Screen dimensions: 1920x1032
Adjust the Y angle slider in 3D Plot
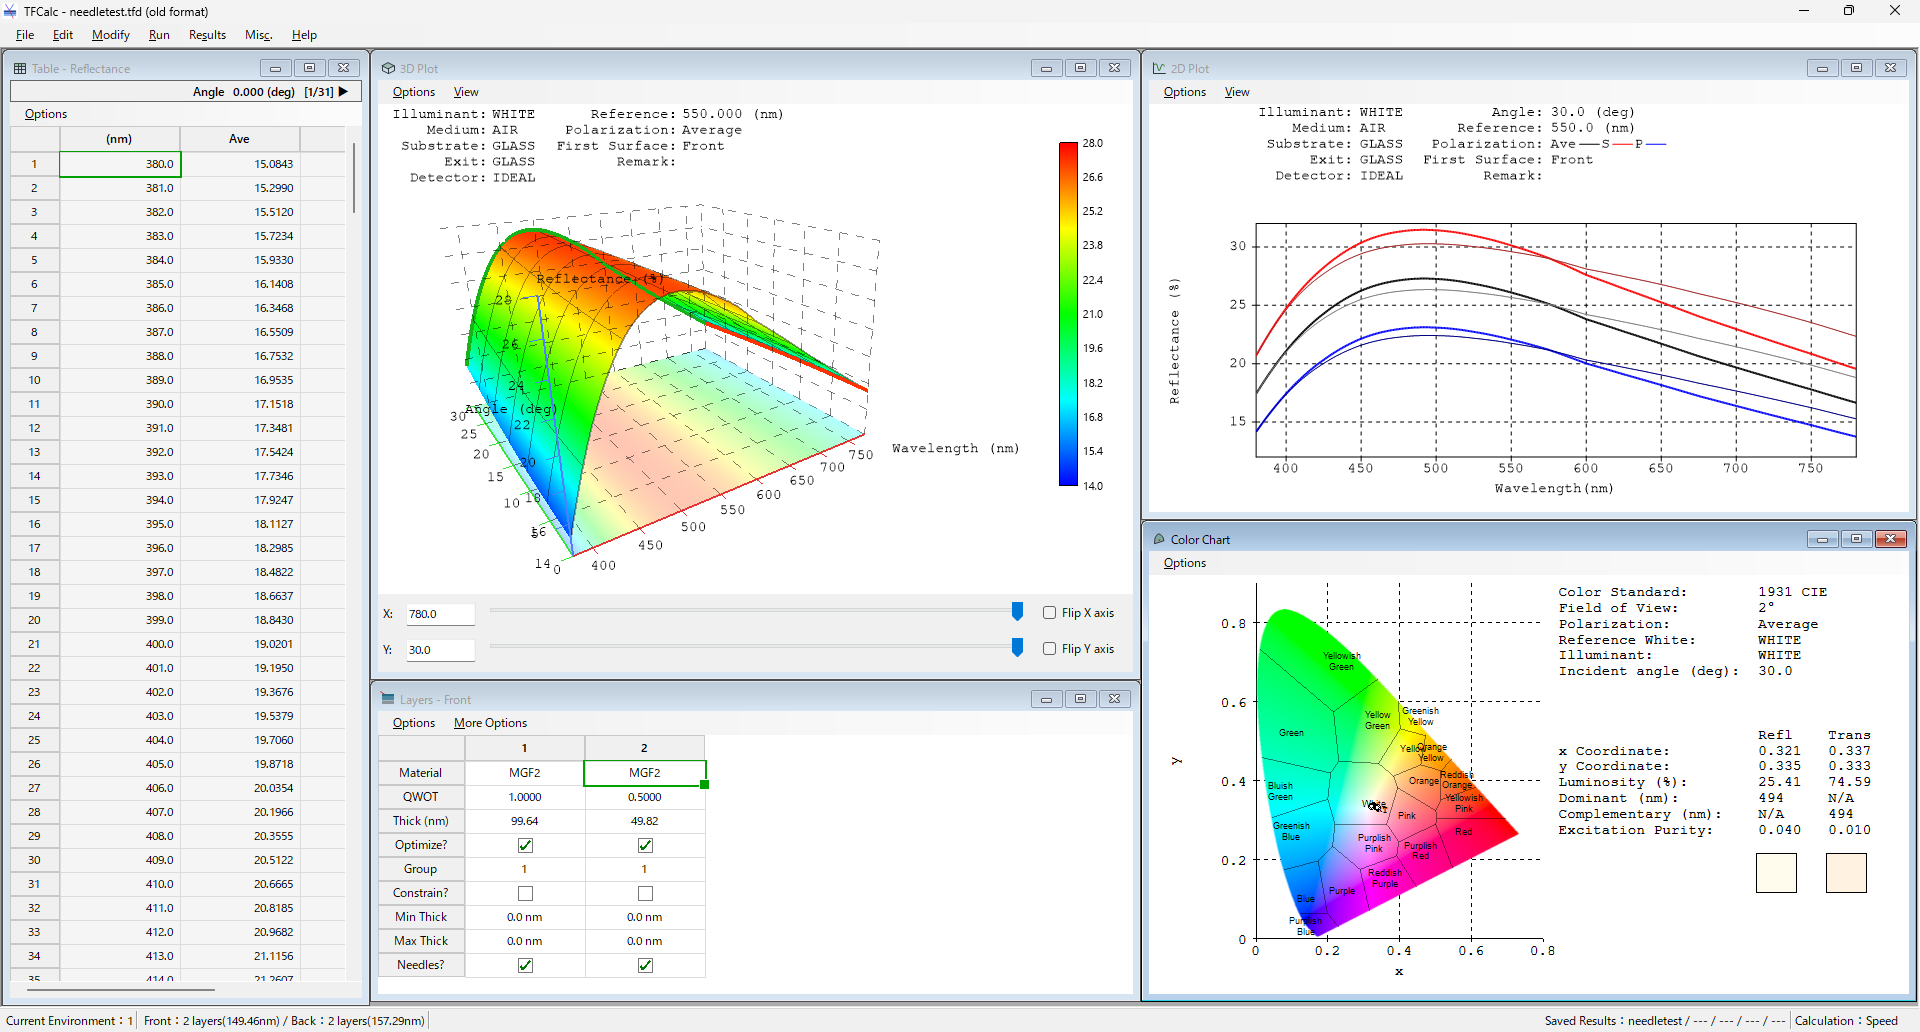[x=1017, y=648]
